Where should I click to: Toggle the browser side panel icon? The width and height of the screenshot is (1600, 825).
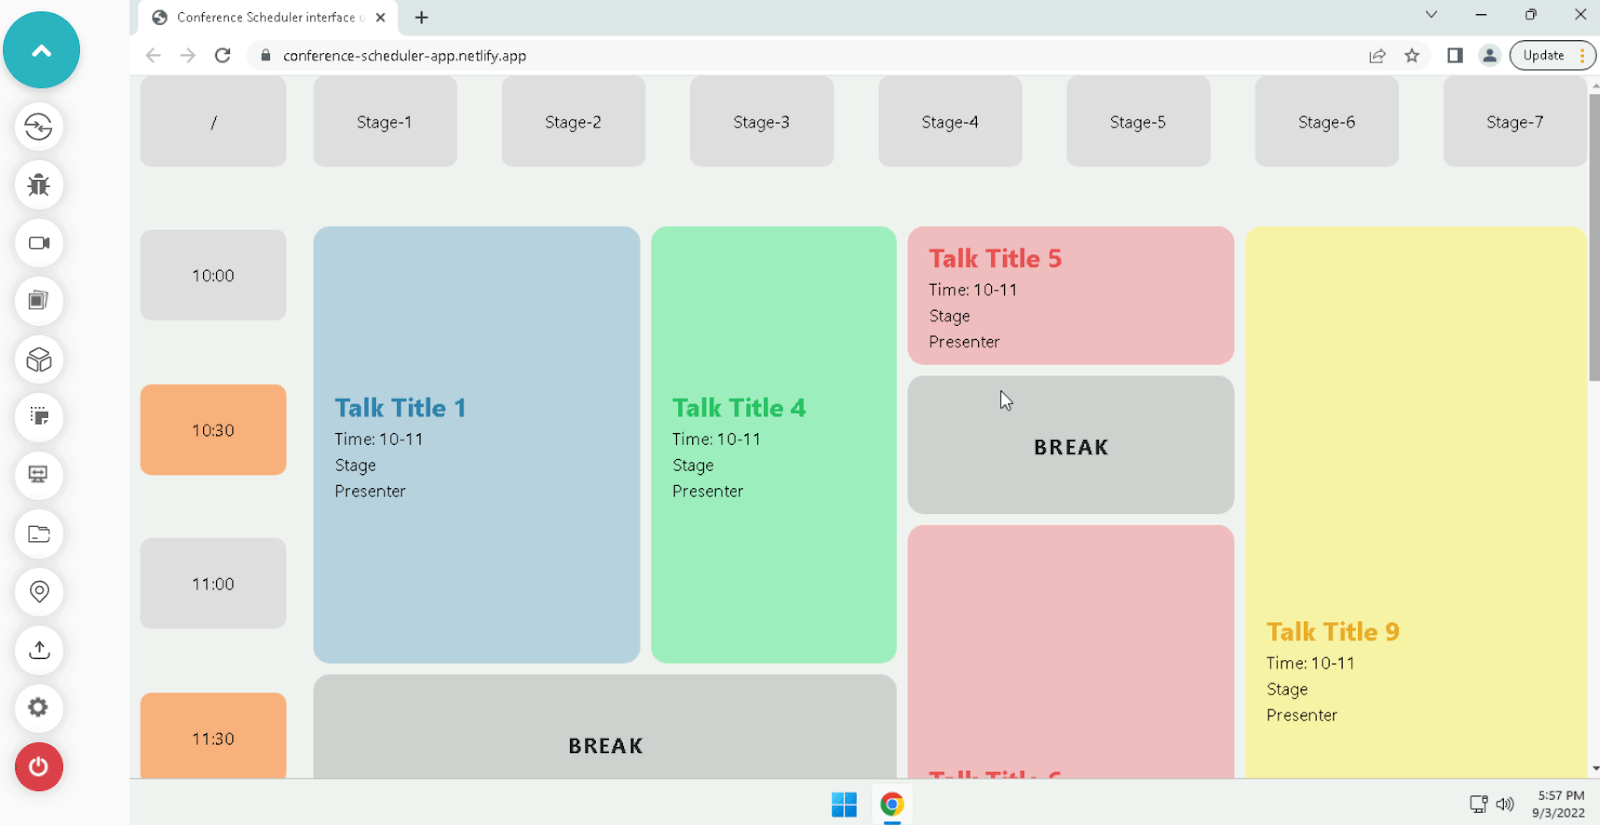click(1455, 56)
